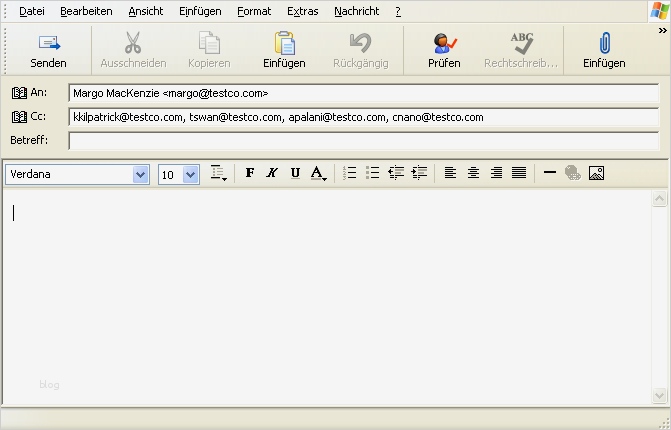Click inside the message body area
671x430 pixels.
pyautogui.click(x=327, y=297)
